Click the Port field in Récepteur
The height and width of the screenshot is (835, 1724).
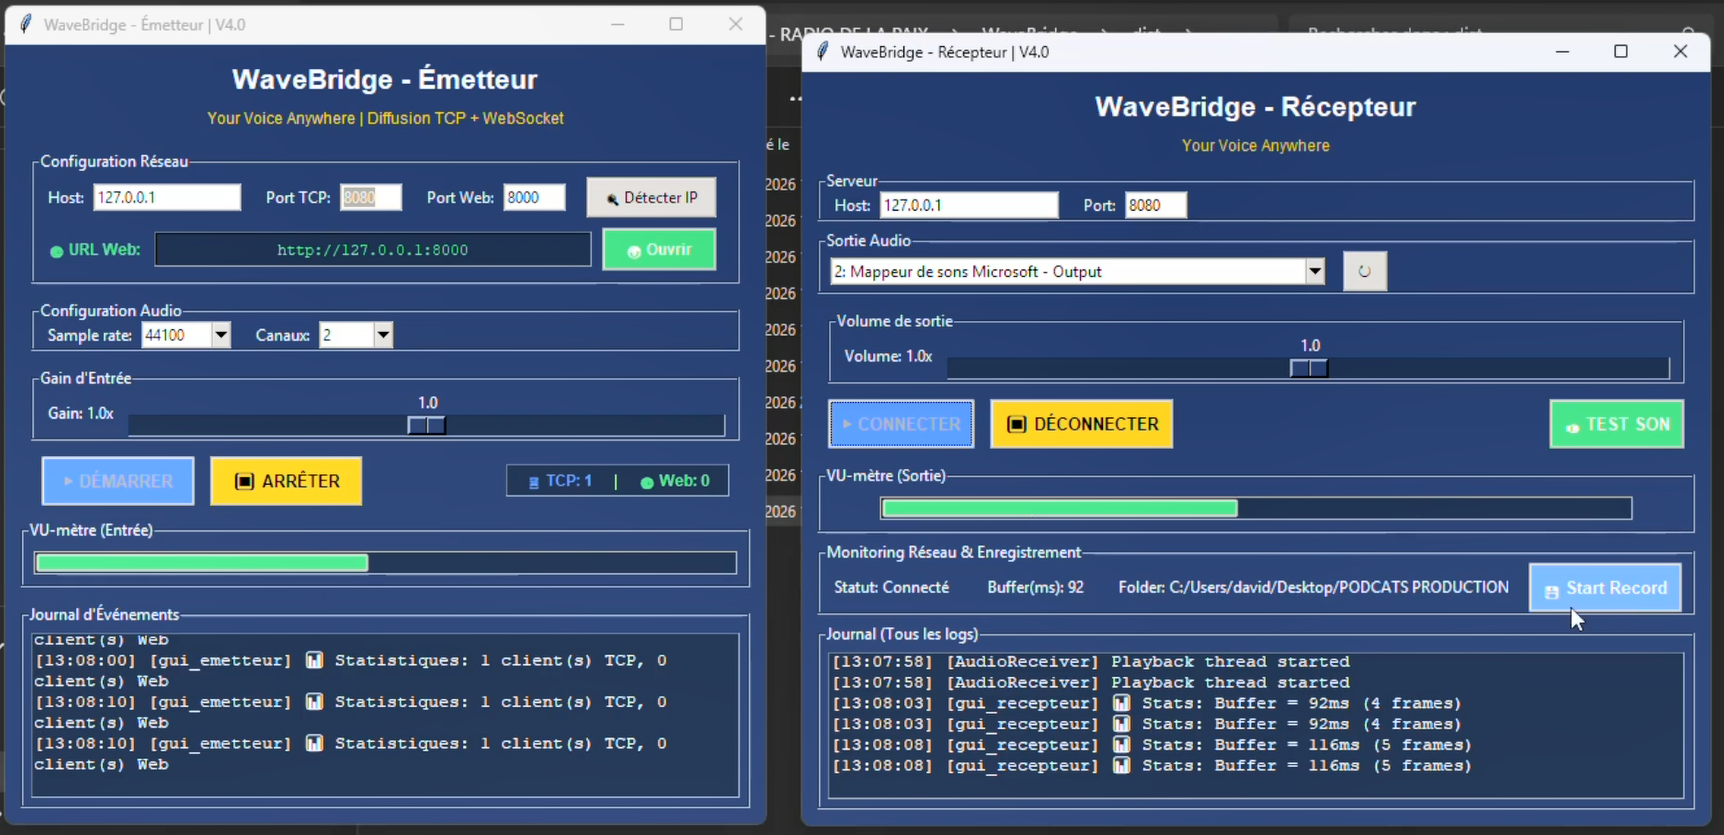point(1156,205)
